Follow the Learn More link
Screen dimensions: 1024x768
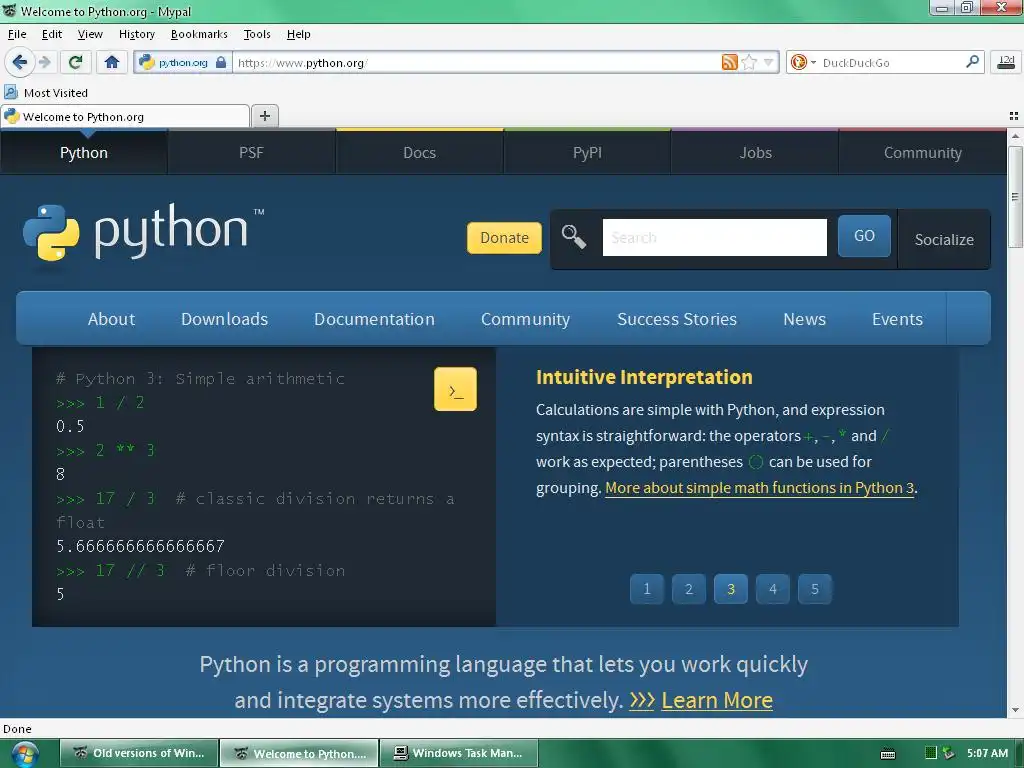(716, 700)
